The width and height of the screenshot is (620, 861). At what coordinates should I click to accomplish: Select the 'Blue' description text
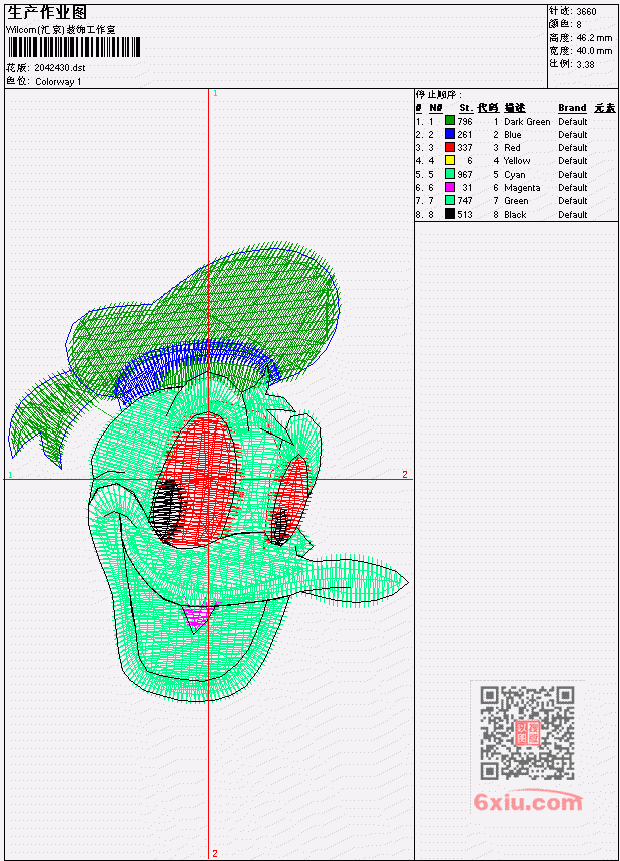[513, 135]
